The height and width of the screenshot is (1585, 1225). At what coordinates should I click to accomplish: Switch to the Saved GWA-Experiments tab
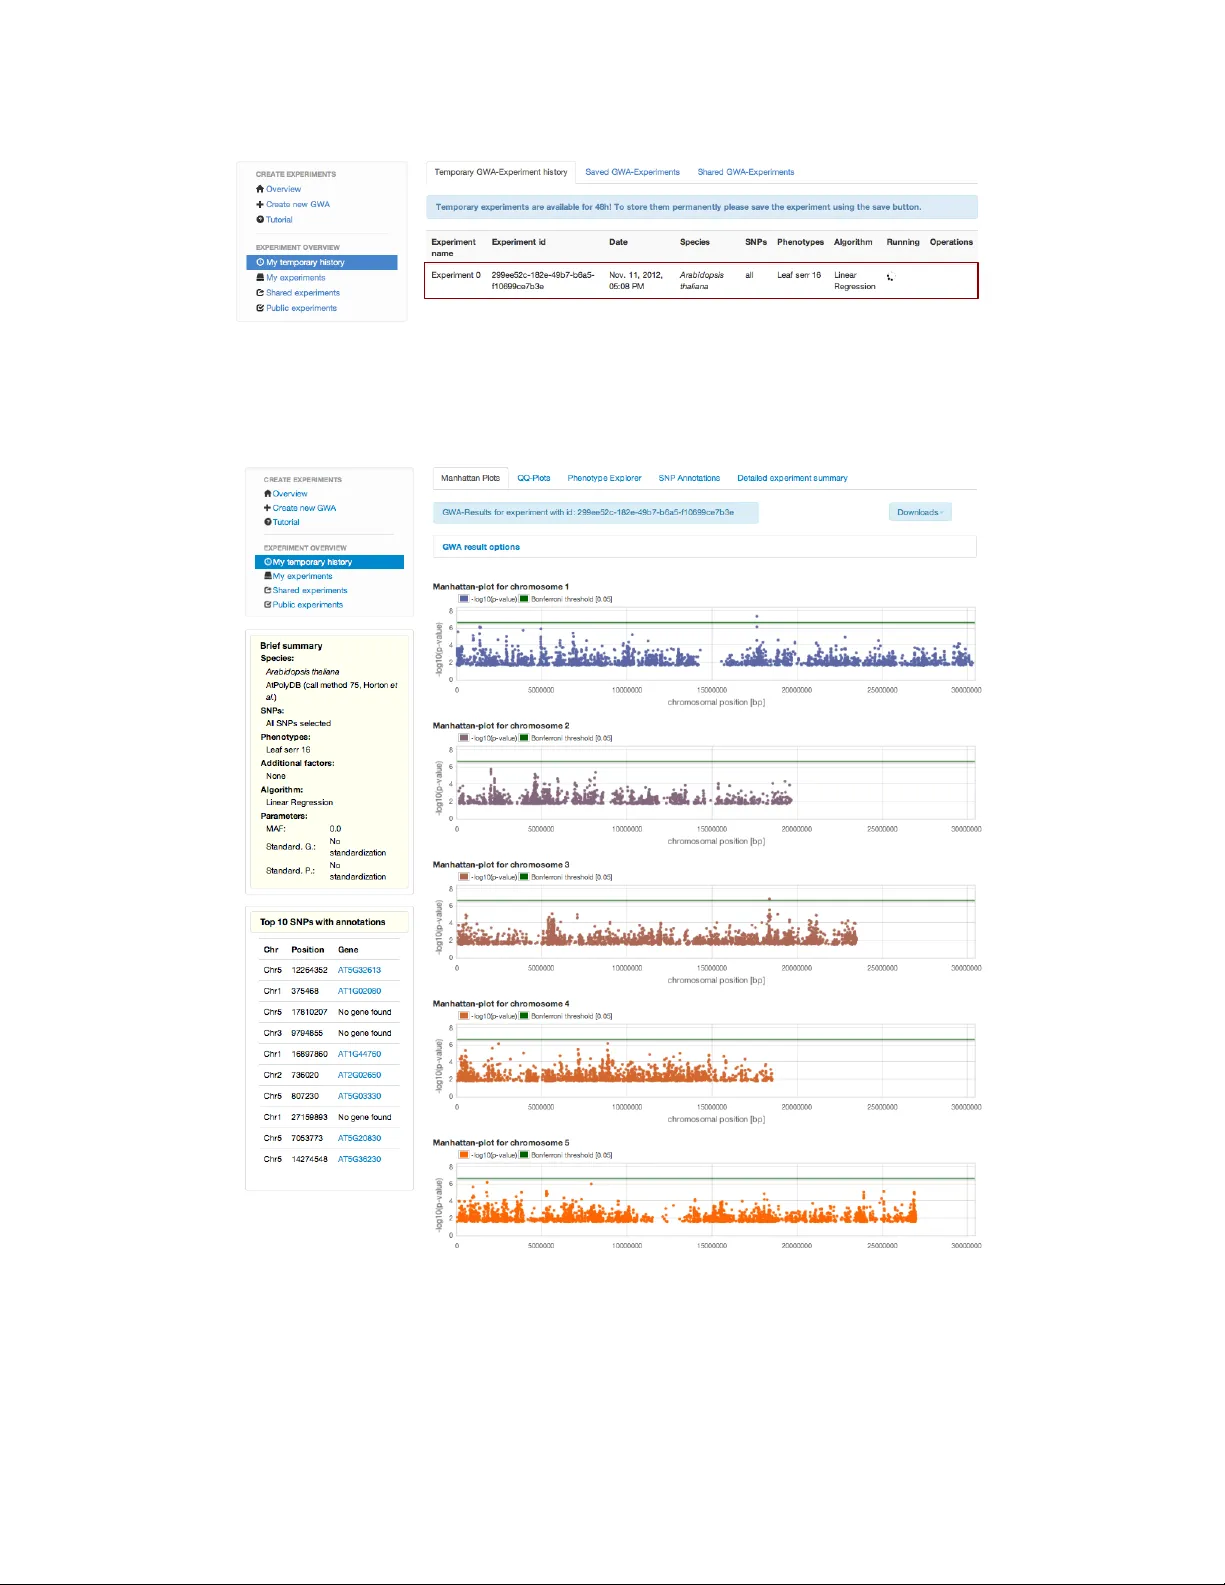632,172
